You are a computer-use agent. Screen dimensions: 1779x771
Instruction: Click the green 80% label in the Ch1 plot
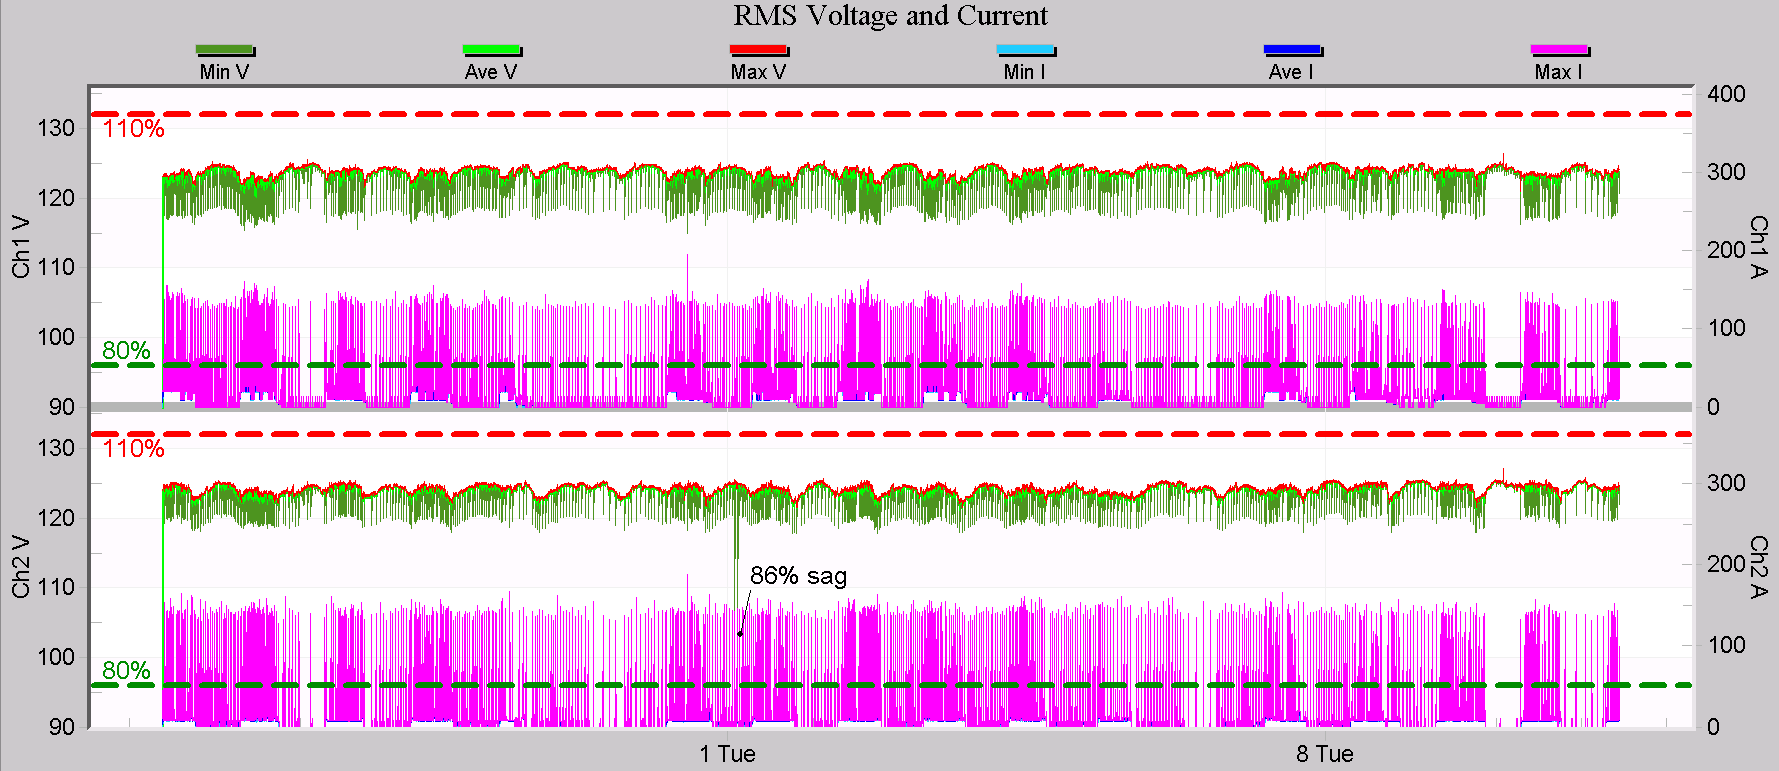click(x=126, y=351)
